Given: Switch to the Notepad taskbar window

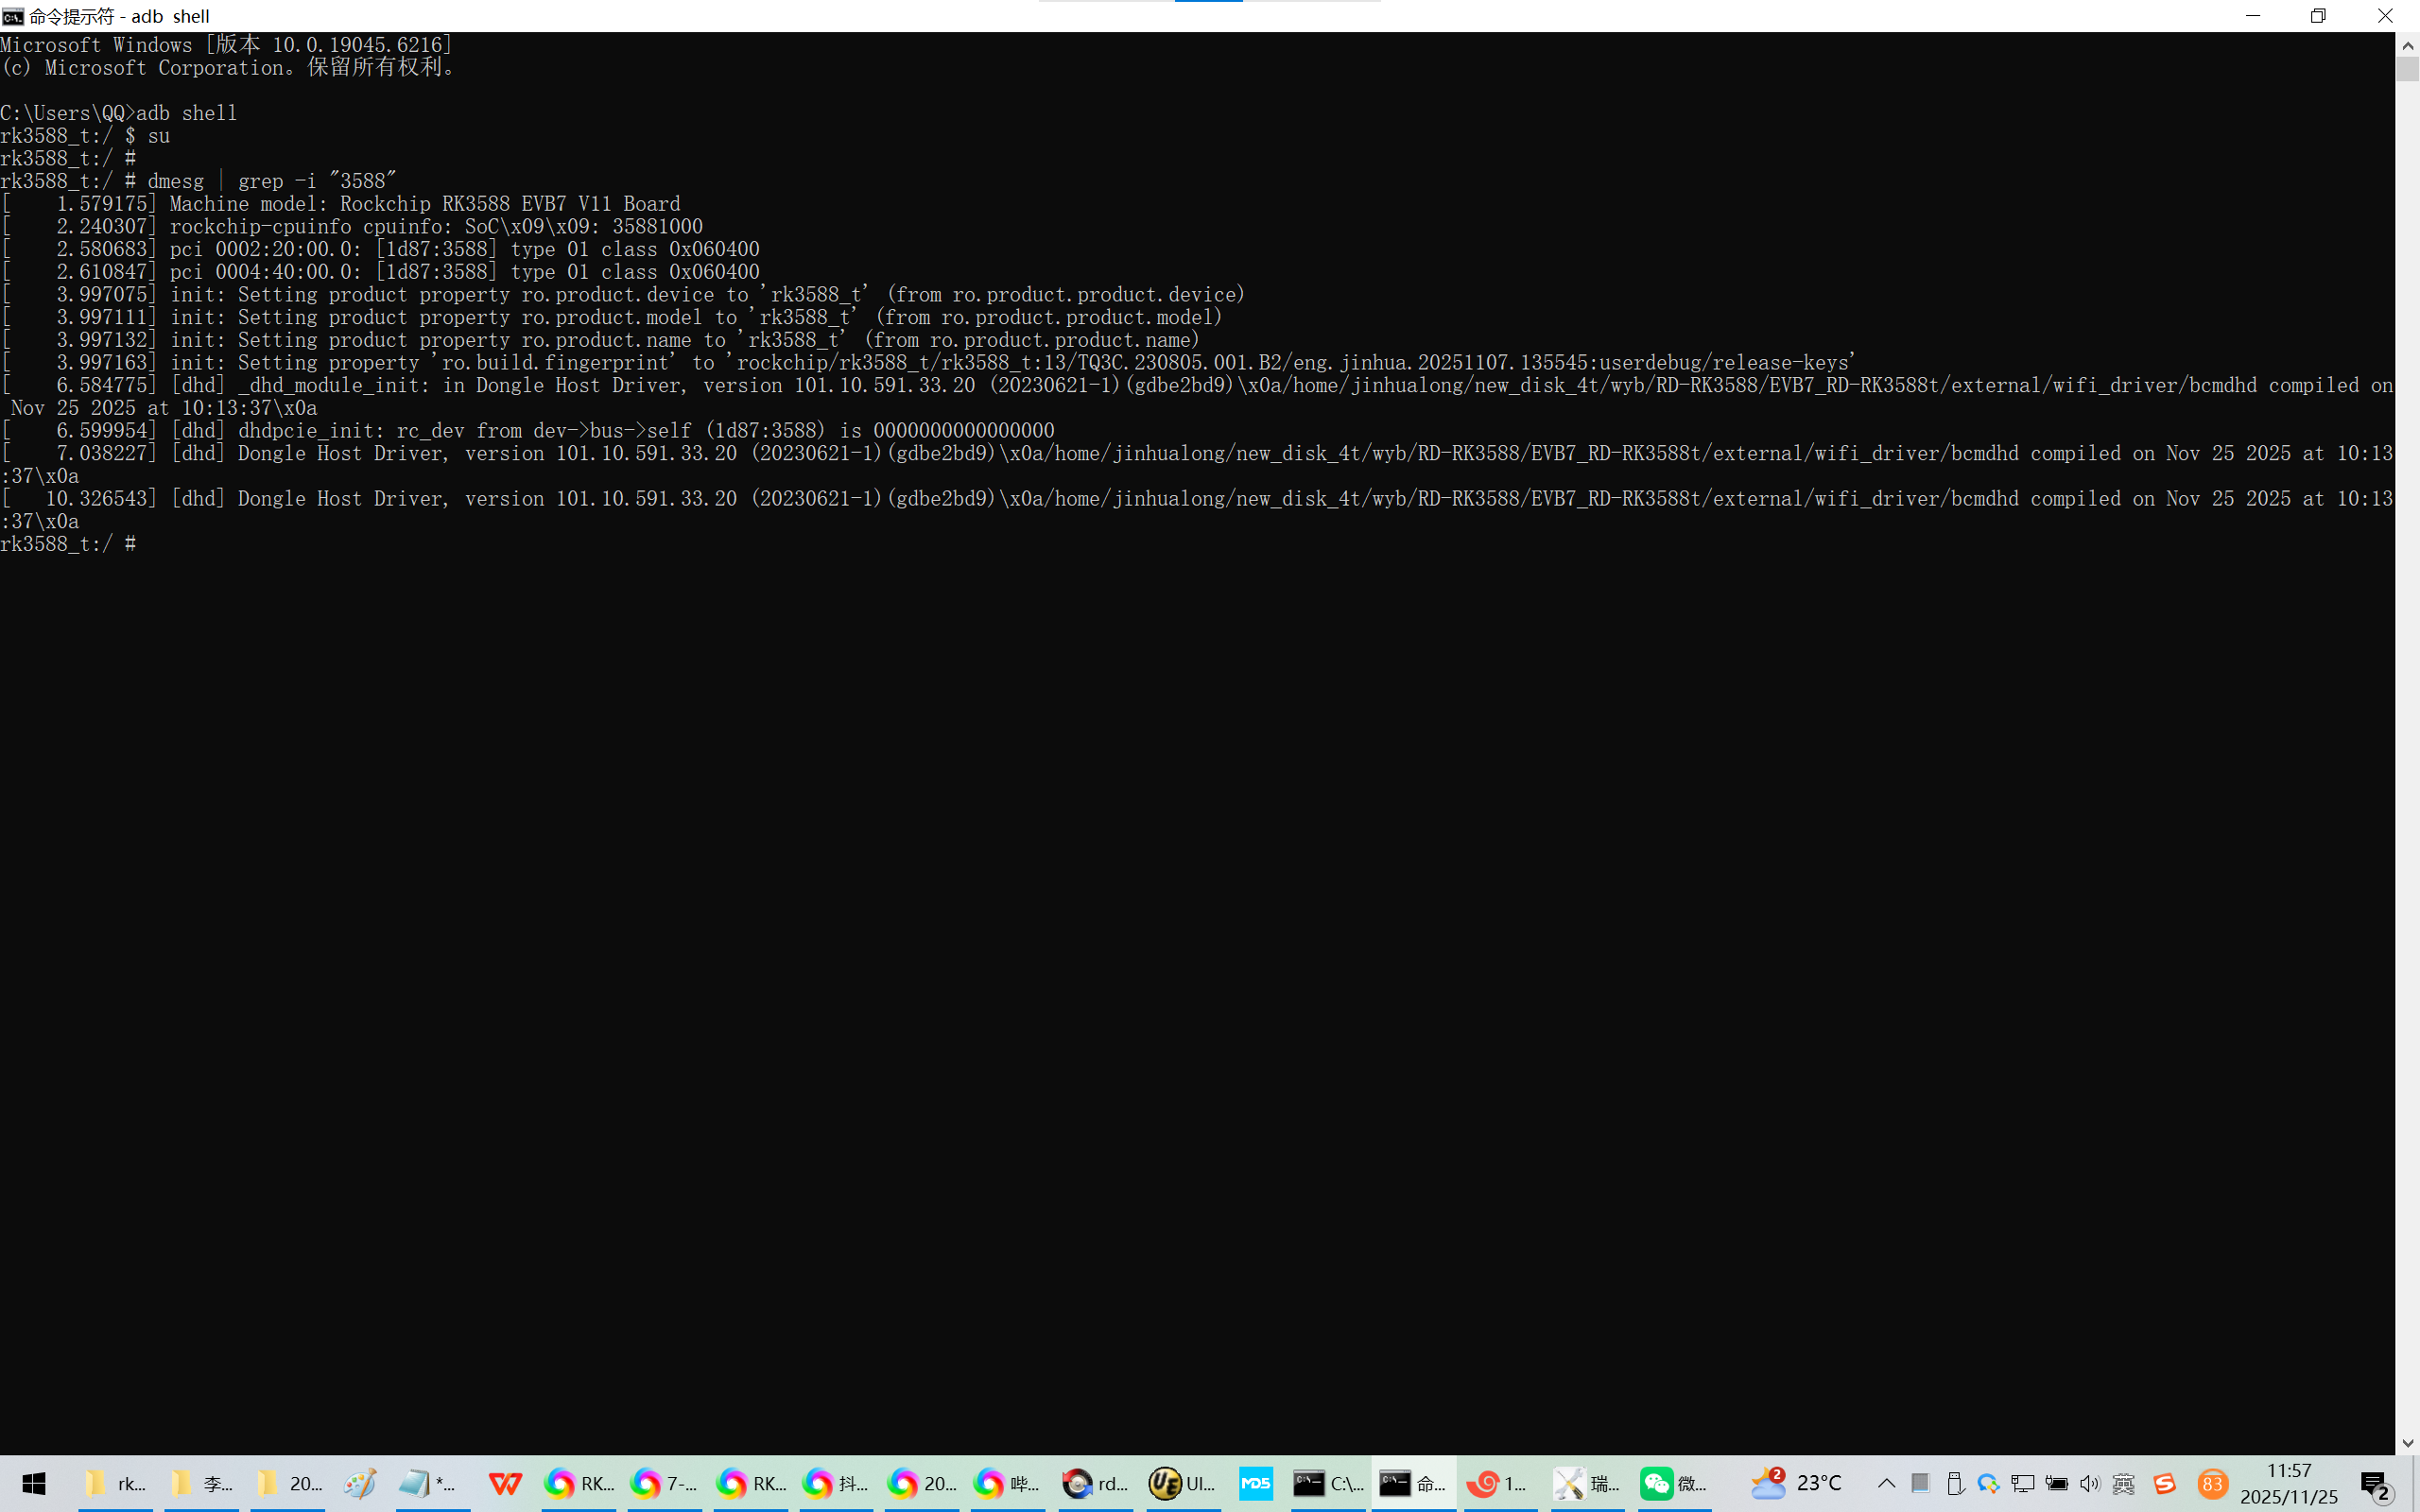Looking at the screenshot, I should [x=428, y=1483].
